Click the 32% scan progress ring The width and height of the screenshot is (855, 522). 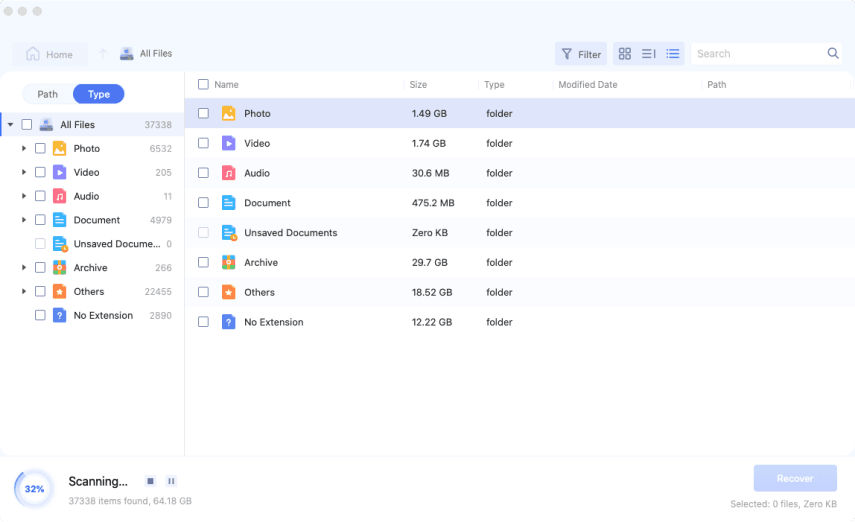pyautogui.click(x=34, y=489)
